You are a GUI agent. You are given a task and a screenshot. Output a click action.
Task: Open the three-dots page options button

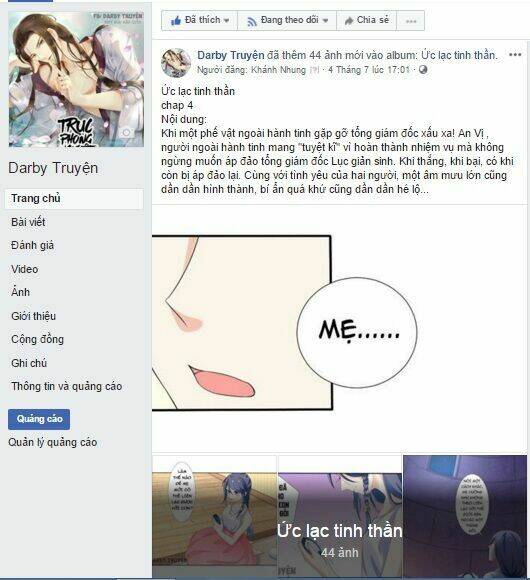click(411, 21)
